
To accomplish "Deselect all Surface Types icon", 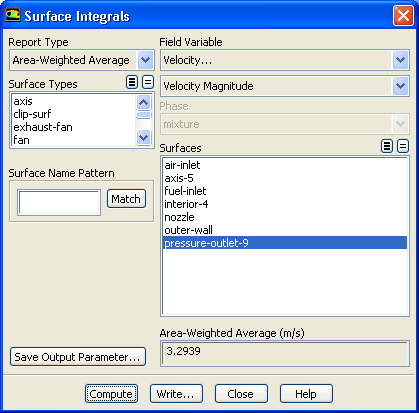I will pyautogui.click(x=148, y=82).
